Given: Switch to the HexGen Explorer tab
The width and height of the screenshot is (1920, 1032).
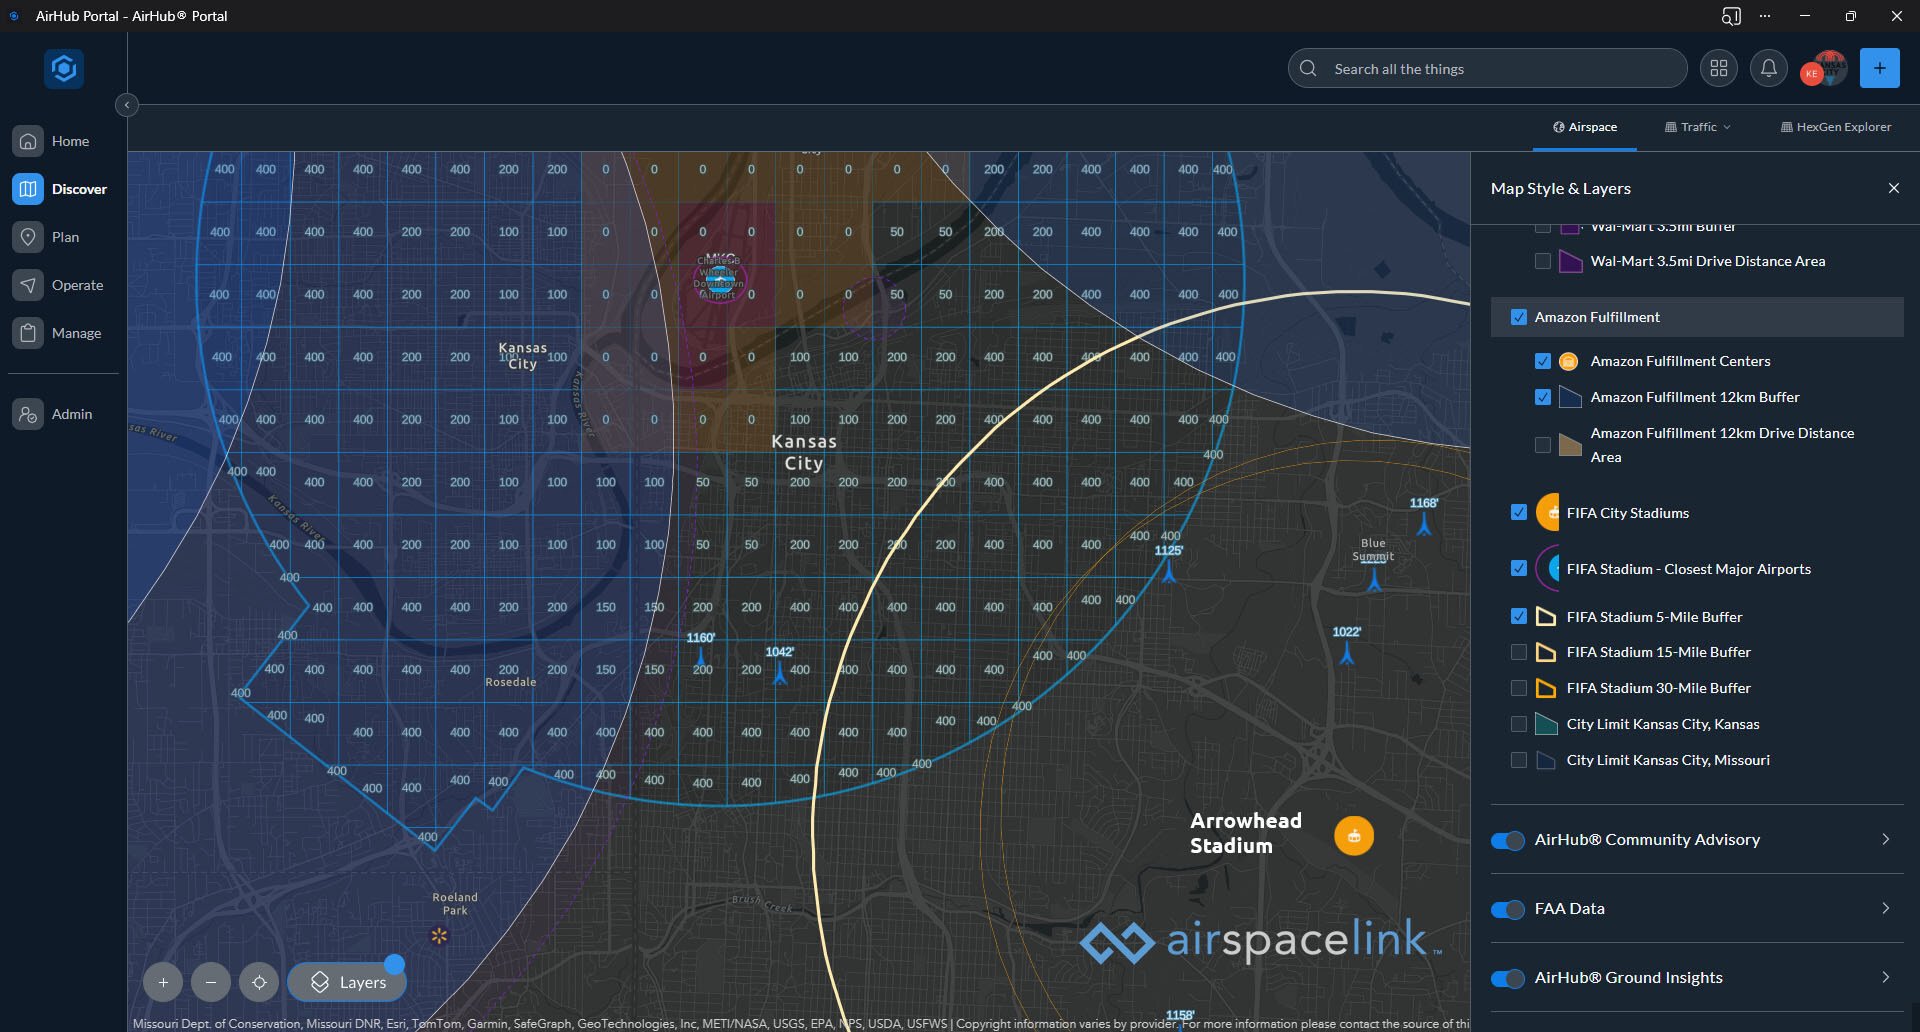Looking at the screenshot, I should click(x=1836, y=127).
